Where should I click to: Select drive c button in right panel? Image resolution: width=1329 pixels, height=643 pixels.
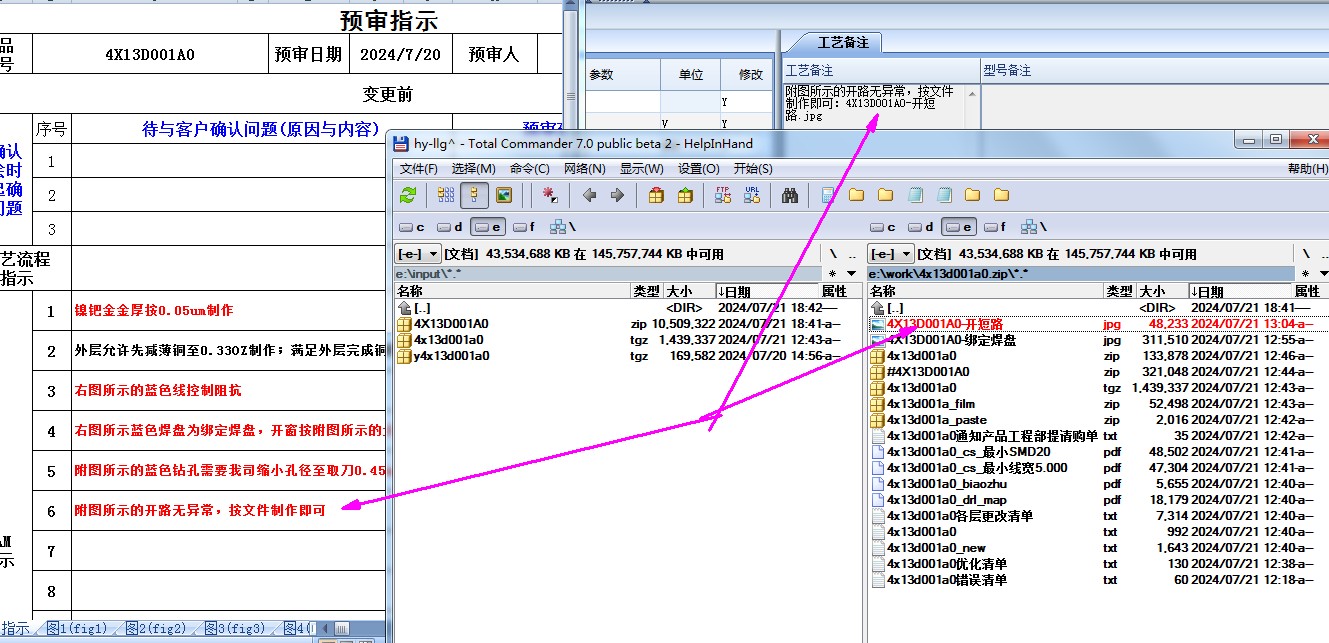883,227
